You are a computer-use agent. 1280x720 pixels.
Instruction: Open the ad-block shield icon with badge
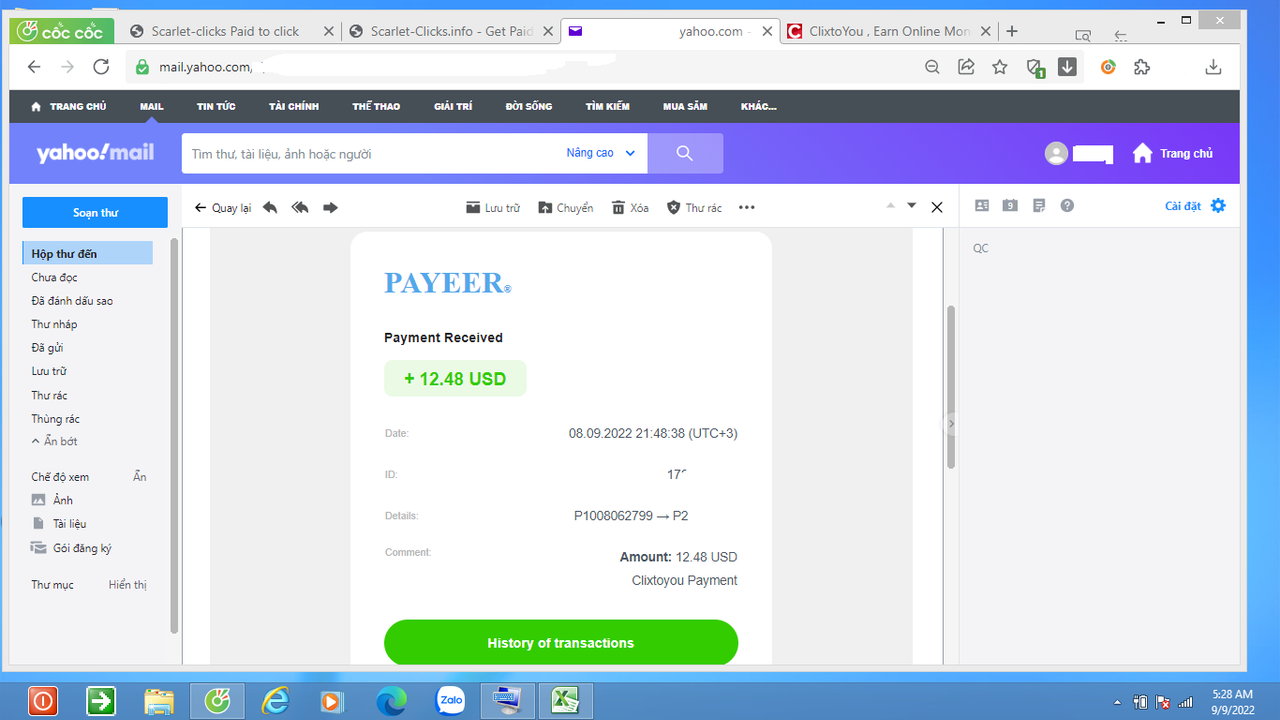1035,68
